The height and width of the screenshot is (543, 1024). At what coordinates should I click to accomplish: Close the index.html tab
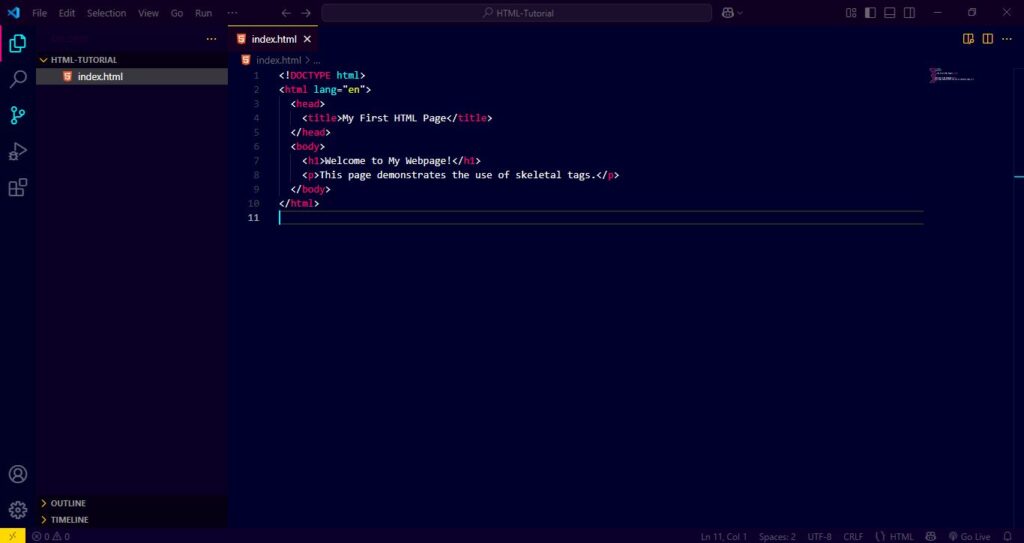pyautogui.click(x=308, y=39)
